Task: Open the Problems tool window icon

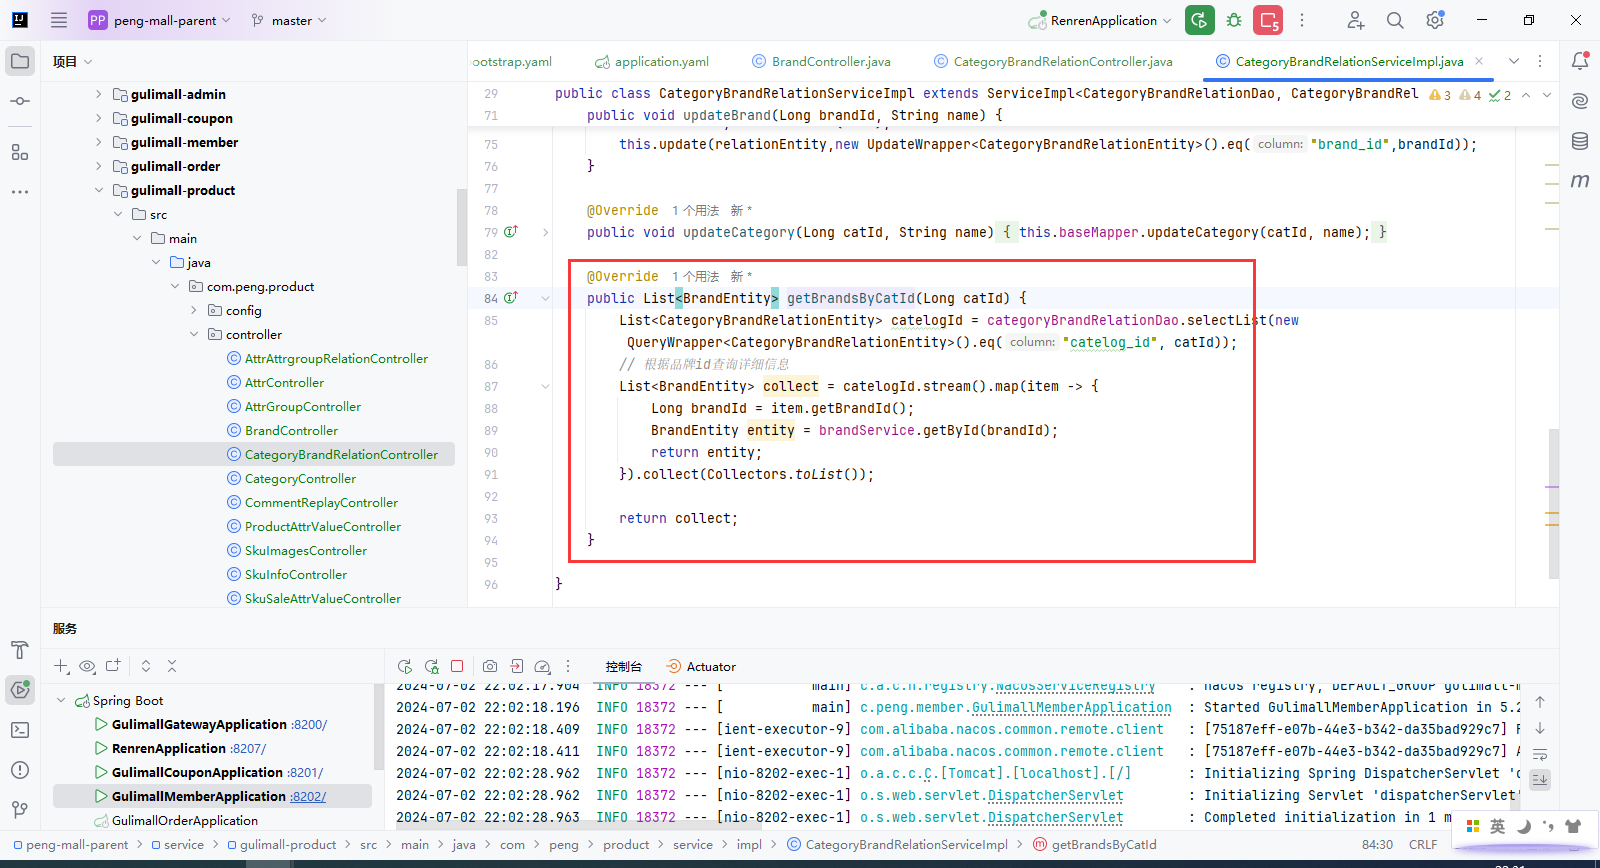Action: (x=20, y=770)
